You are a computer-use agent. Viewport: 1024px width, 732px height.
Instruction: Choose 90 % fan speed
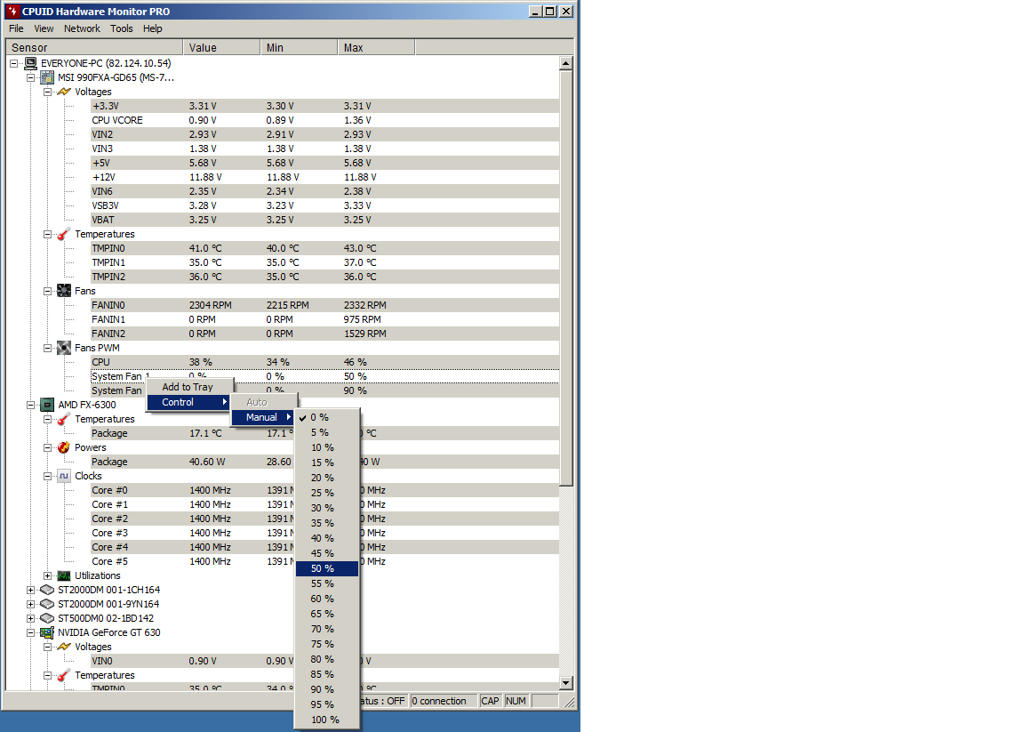[327, 690]
